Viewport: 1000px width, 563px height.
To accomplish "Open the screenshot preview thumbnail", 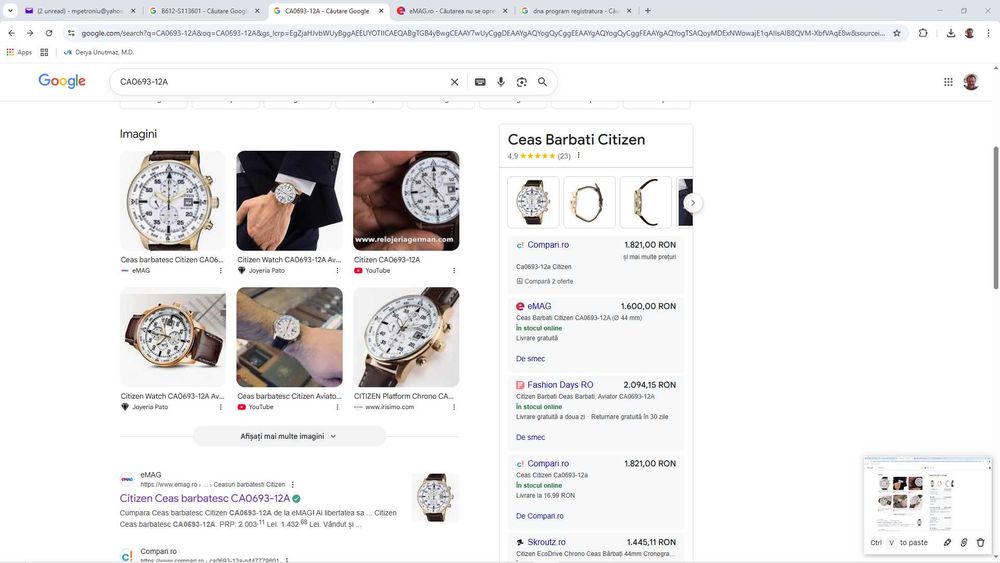I will 927,496.
